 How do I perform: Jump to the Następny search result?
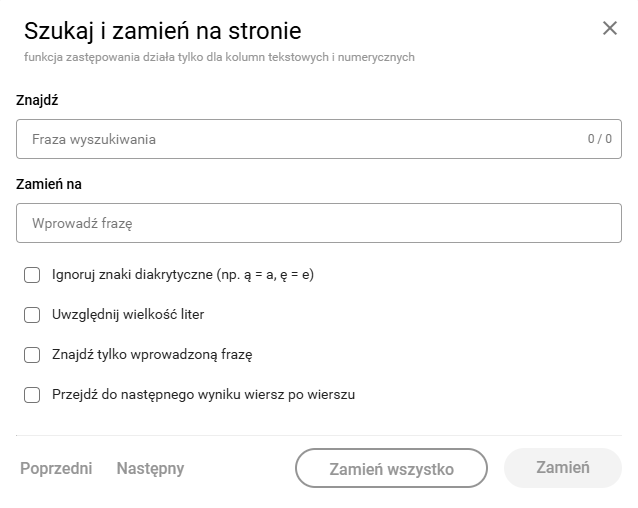point(150,469)
